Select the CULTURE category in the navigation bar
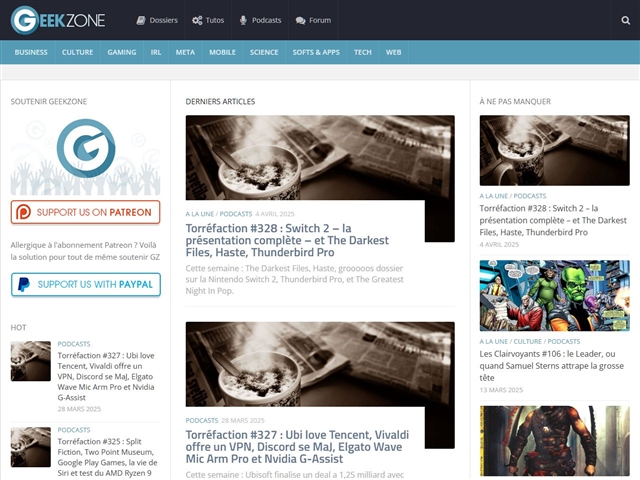This screenshot has width=640, height=480. 78,52
